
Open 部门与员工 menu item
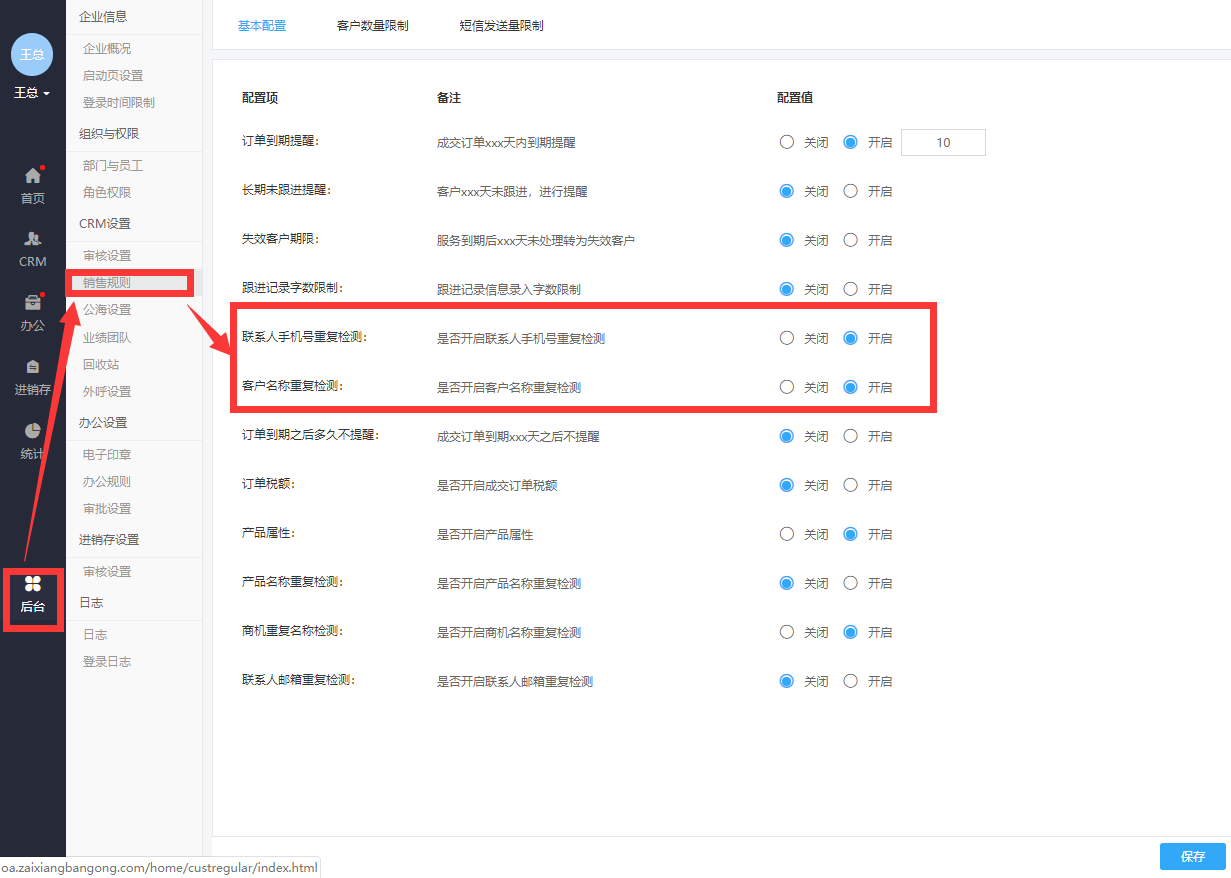click(113, 165)
